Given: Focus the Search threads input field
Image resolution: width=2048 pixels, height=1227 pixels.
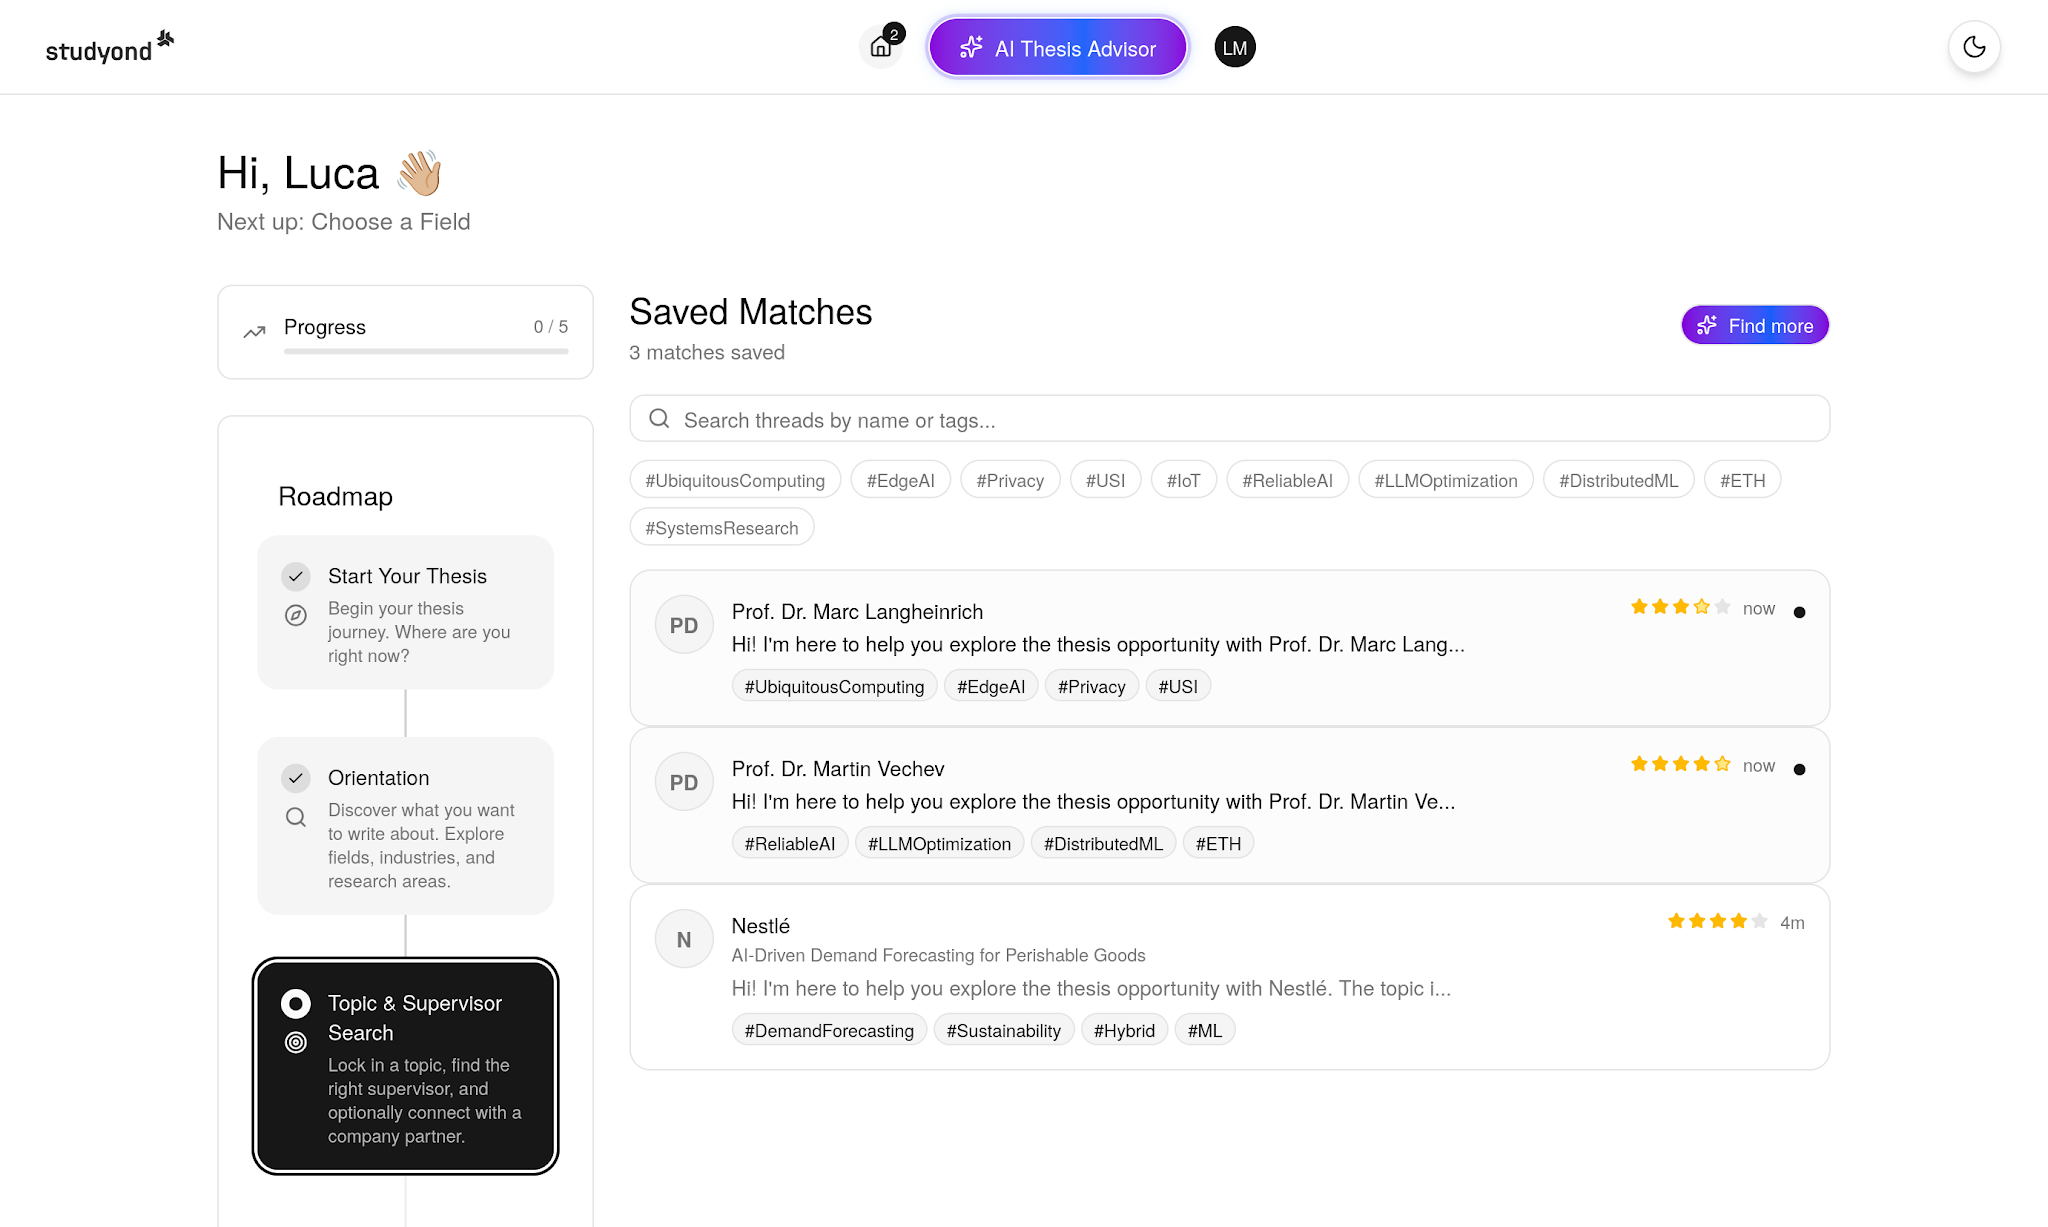Looking at the screenshot, I should 1240,419.
